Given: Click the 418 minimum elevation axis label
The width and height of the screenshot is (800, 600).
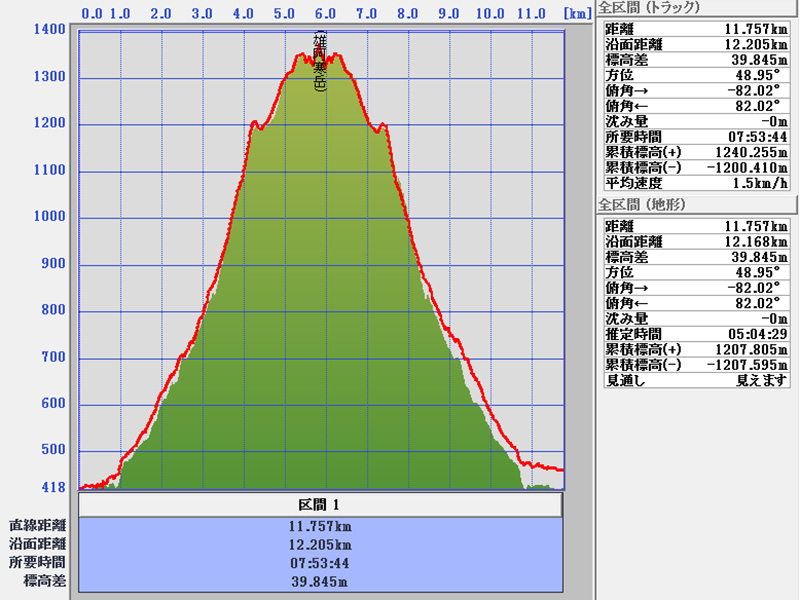Looking at the screenshot, I should tap(53, 488).
